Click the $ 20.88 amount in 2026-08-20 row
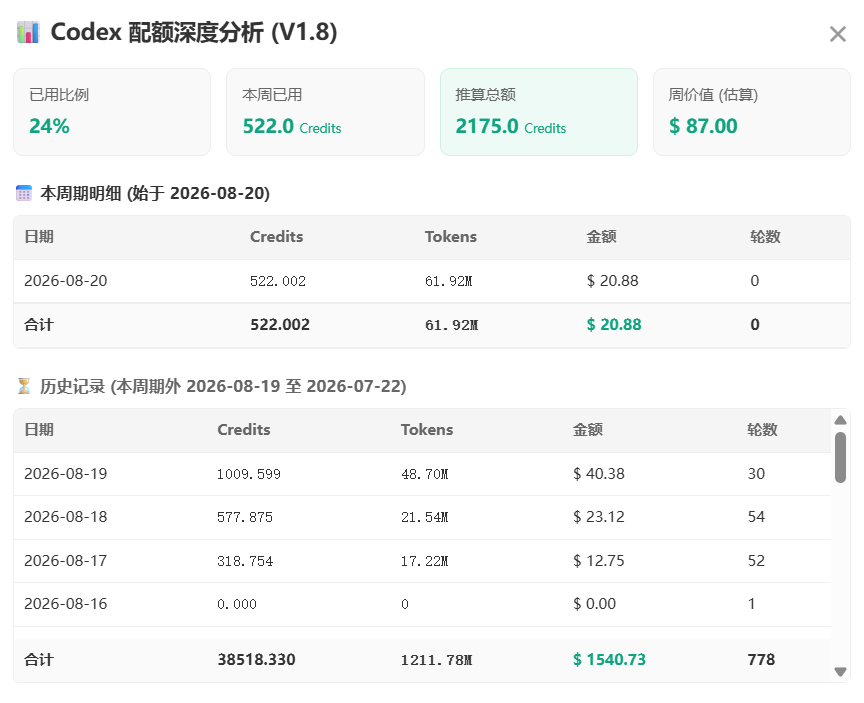 coord(612,281)
